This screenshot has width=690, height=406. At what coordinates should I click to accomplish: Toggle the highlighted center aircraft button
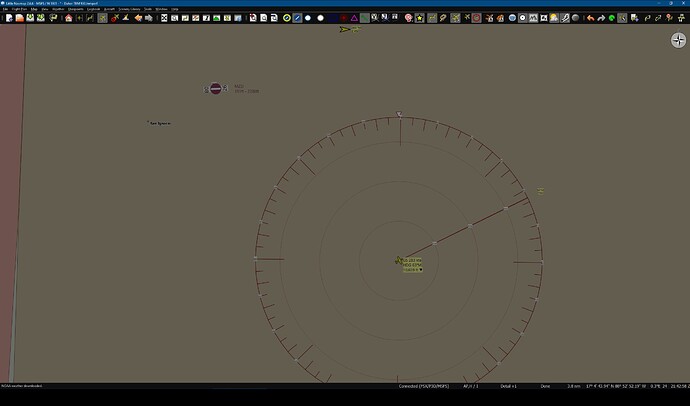click(103, 18)
